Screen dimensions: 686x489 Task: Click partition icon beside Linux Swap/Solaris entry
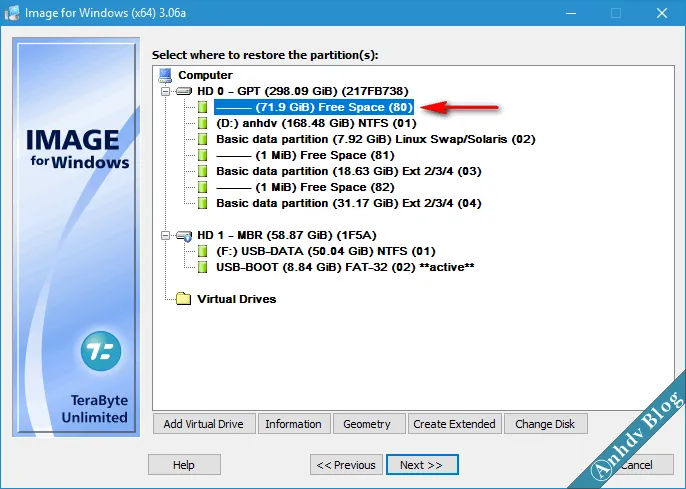coord(202,139)
